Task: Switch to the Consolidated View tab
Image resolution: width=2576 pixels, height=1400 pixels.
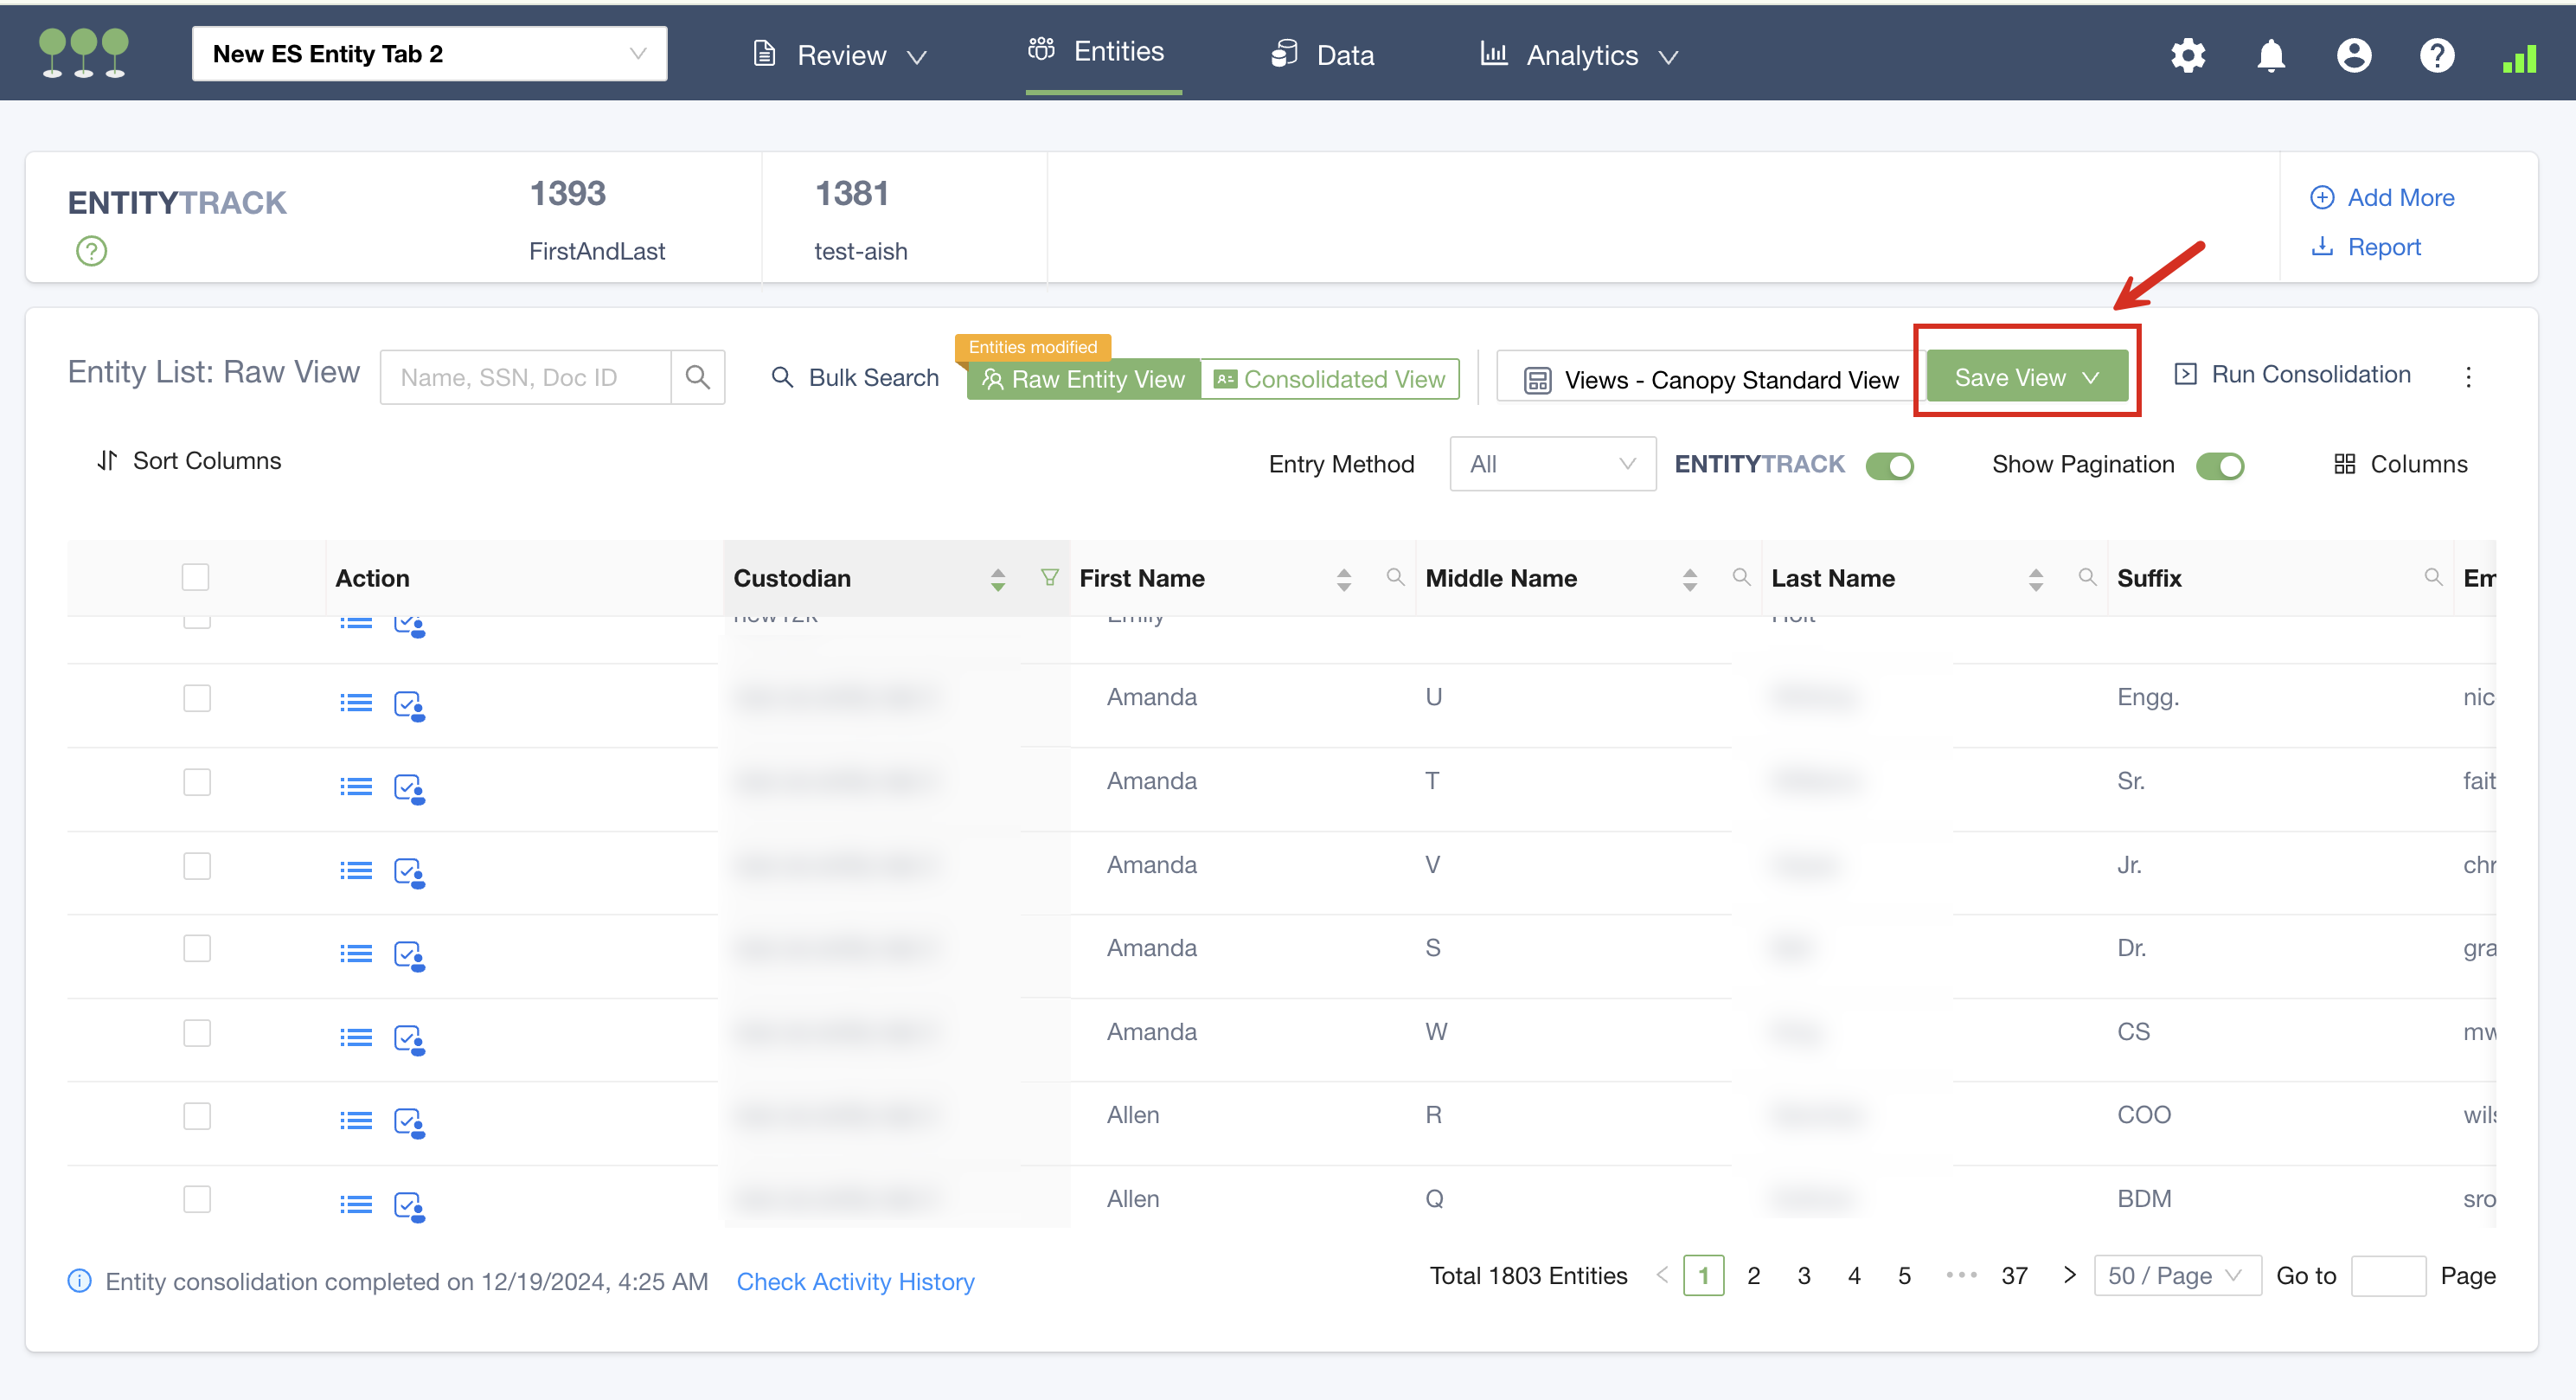Action: [x=1329, y=379]
